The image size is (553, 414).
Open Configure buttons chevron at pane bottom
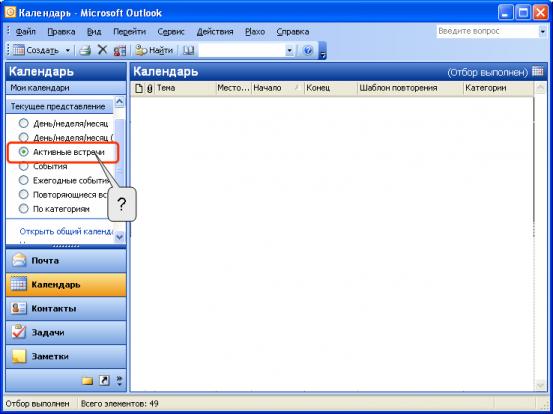coord(119,380)
